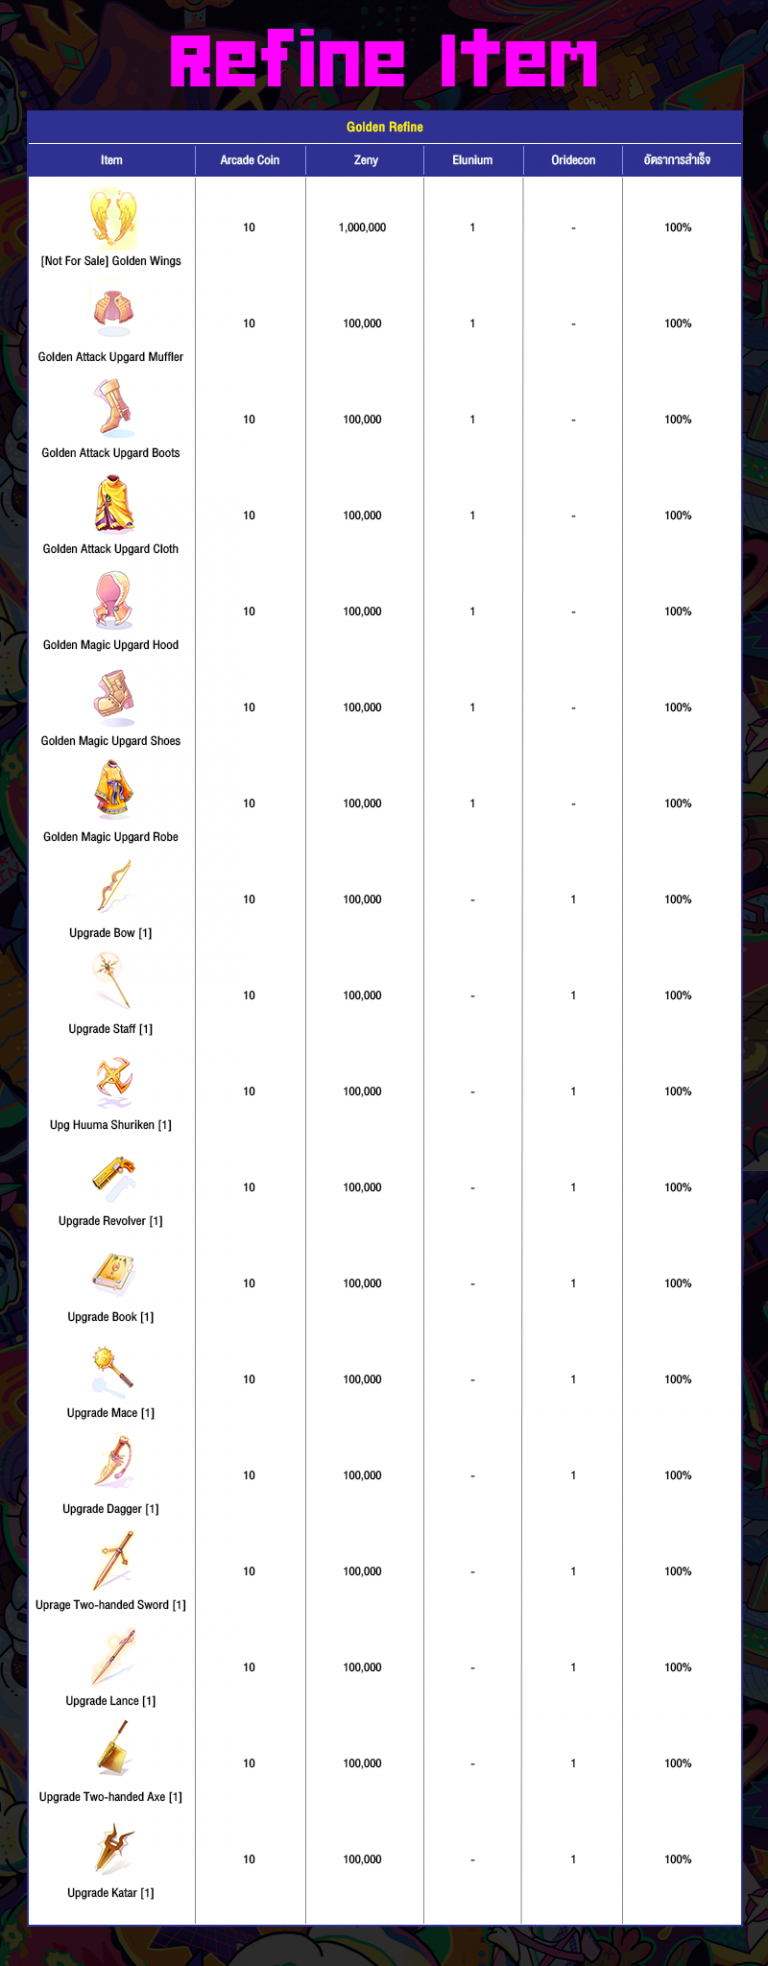Click the Golden Refine table title

point(385,127)
